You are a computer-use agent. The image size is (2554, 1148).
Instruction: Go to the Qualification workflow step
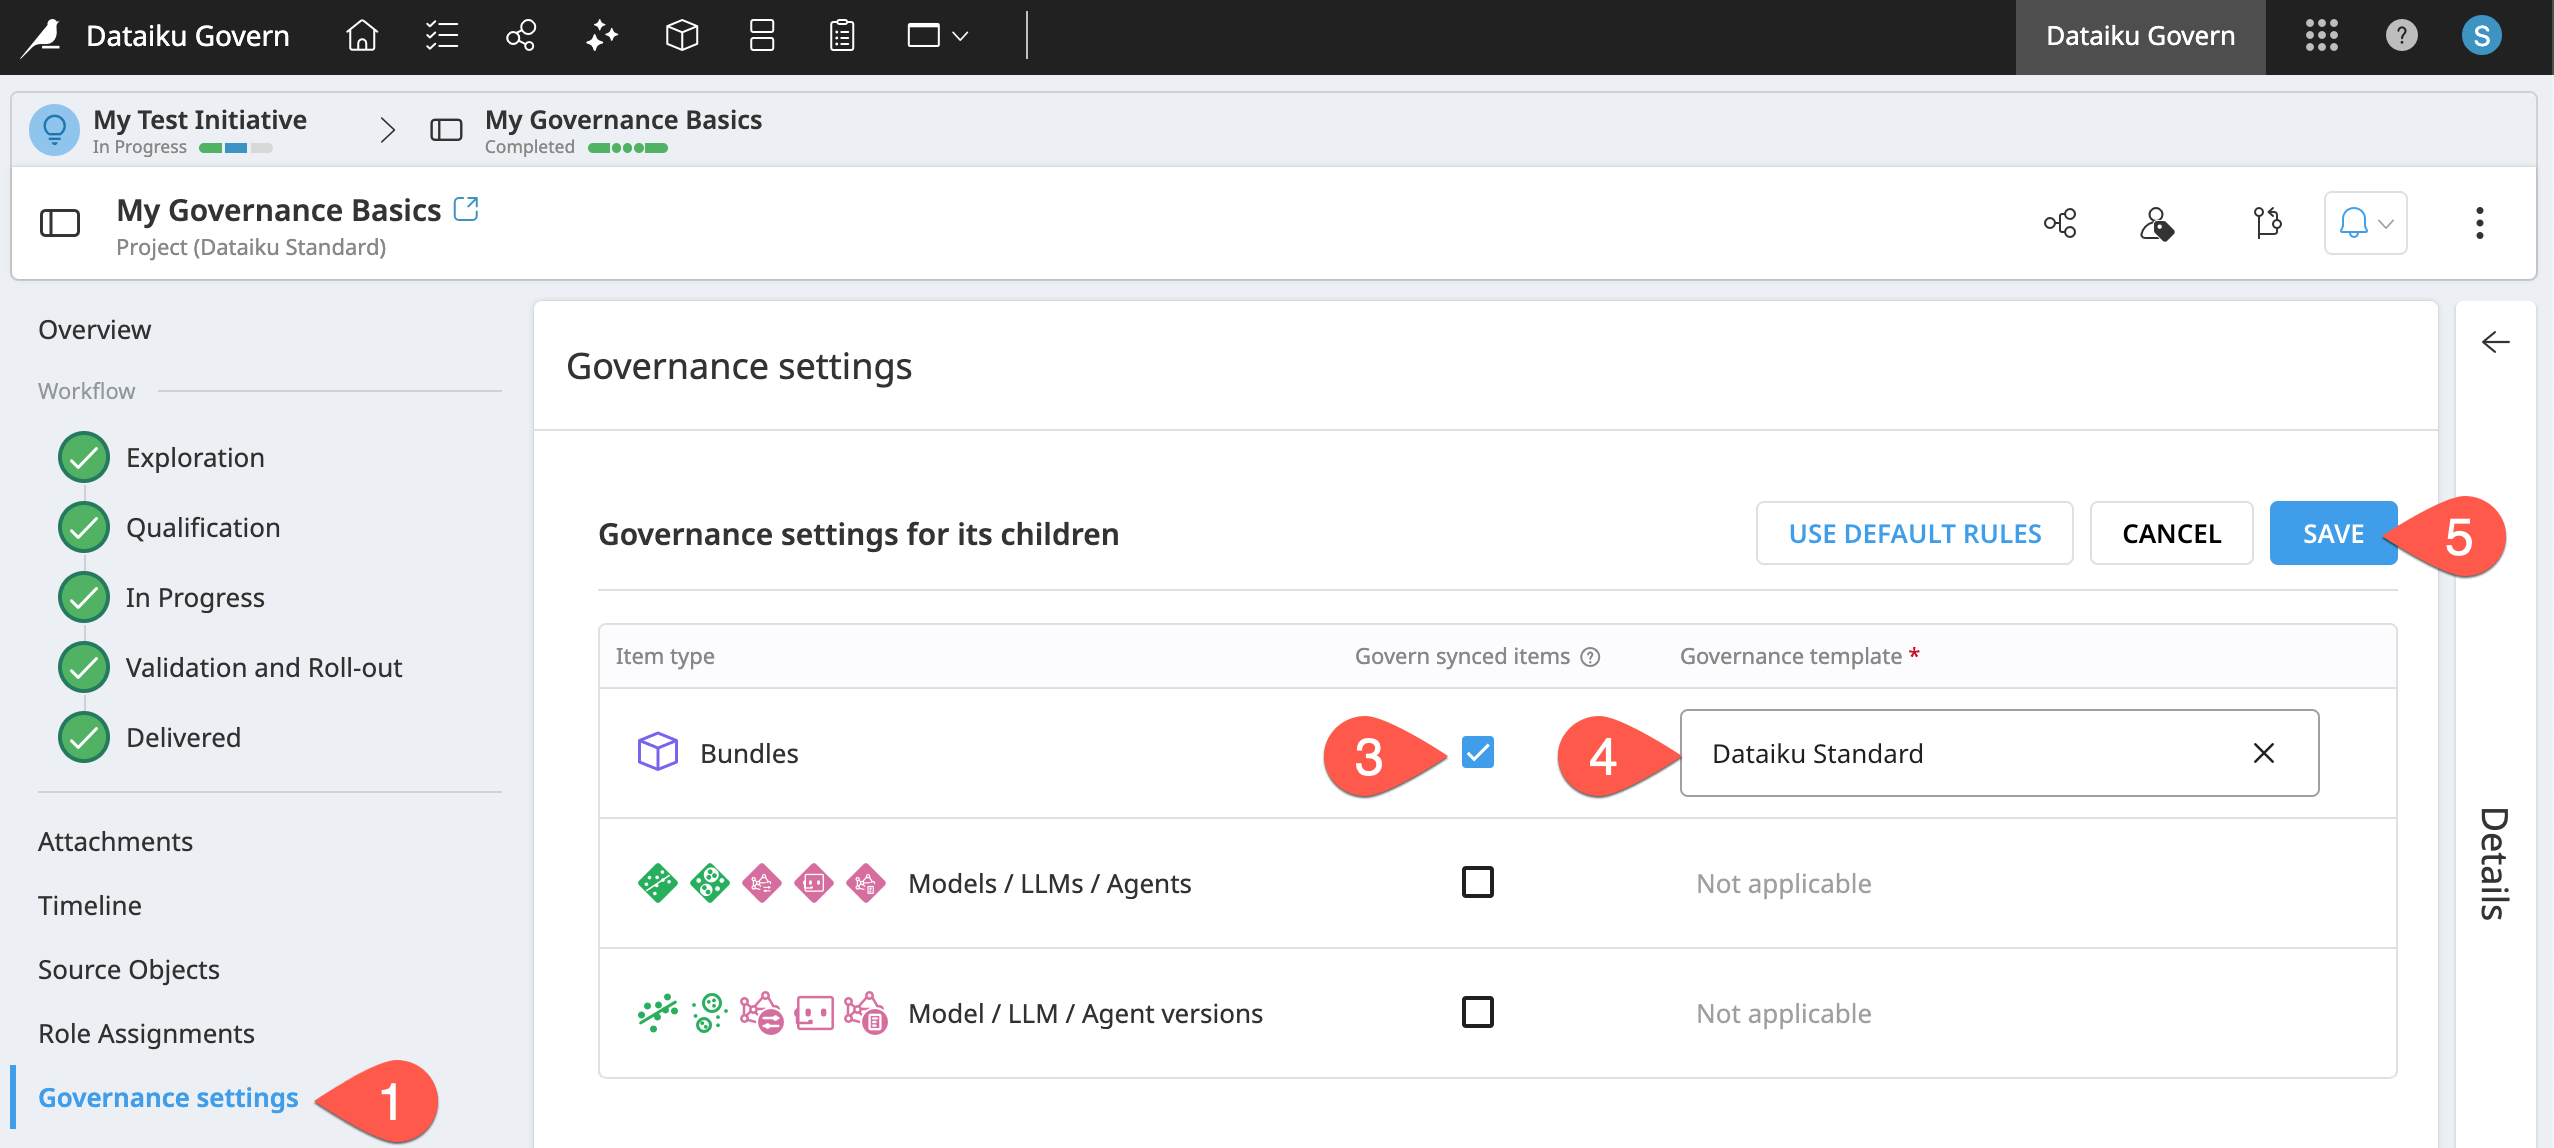pyautogui.click(x=203, y=528)
